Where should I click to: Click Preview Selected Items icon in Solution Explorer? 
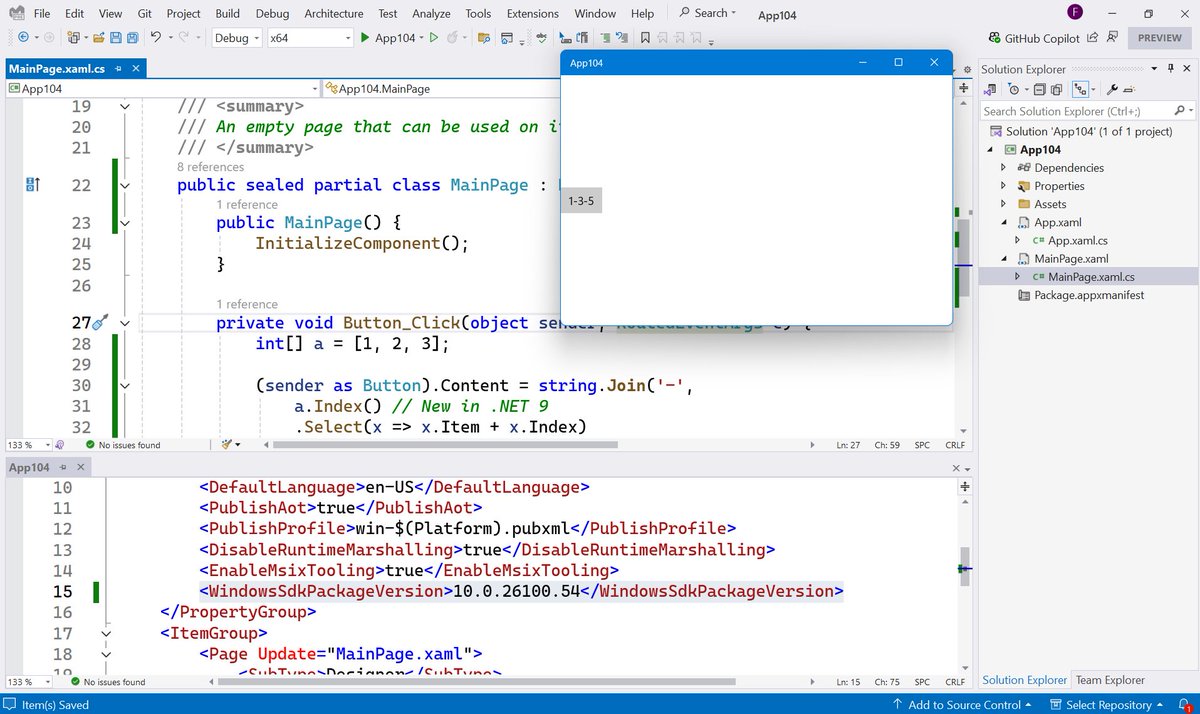point(1130,89)
